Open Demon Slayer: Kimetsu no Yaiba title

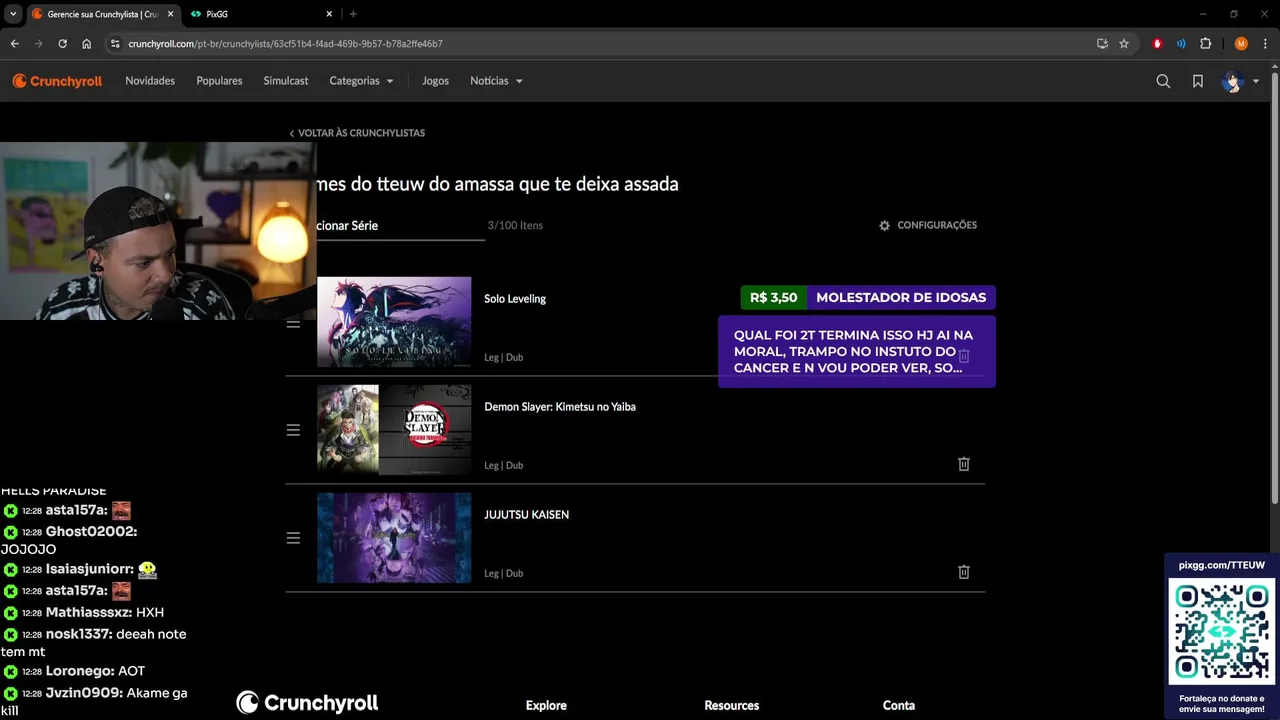[x=560, y=407]
